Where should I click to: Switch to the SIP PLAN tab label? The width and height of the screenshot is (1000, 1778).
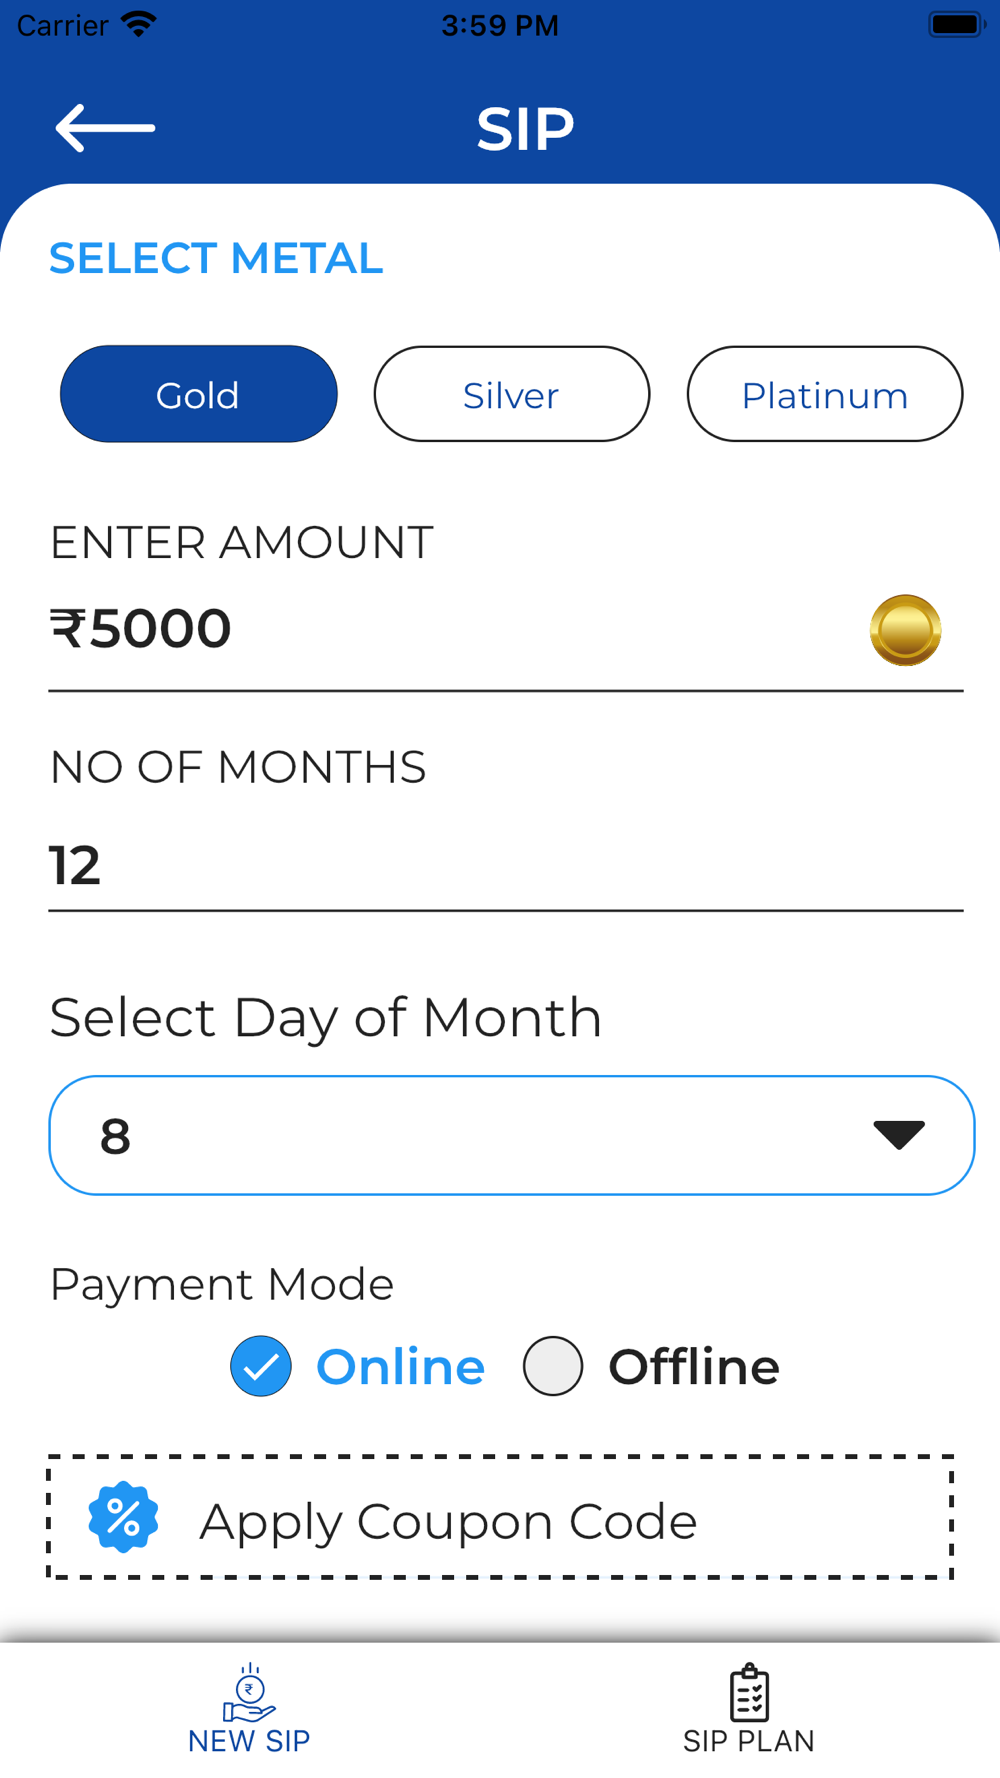[x=749, y=1741]
